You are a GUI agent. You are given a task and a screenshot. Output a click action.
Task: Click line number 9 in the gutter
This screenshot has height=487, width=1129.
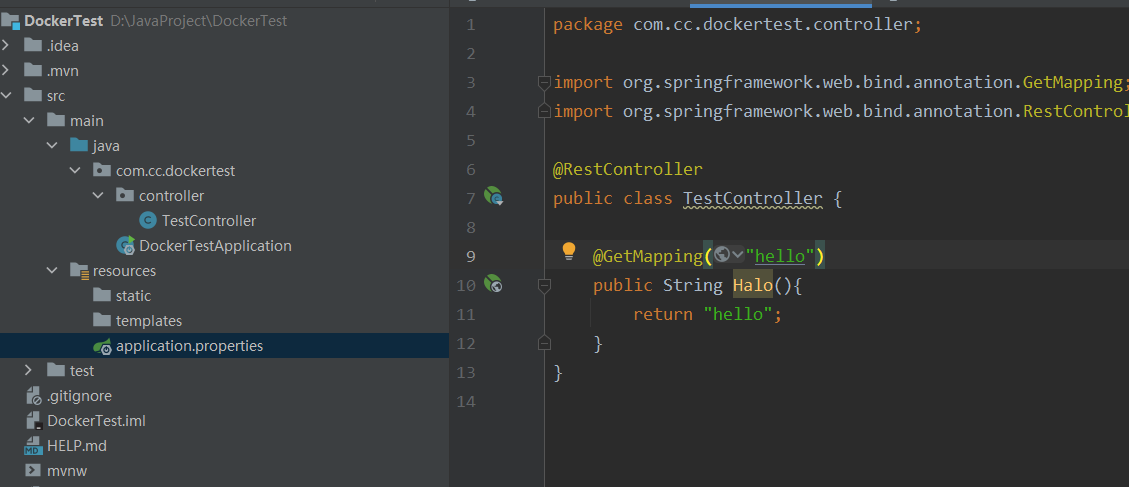pos(471,256)
